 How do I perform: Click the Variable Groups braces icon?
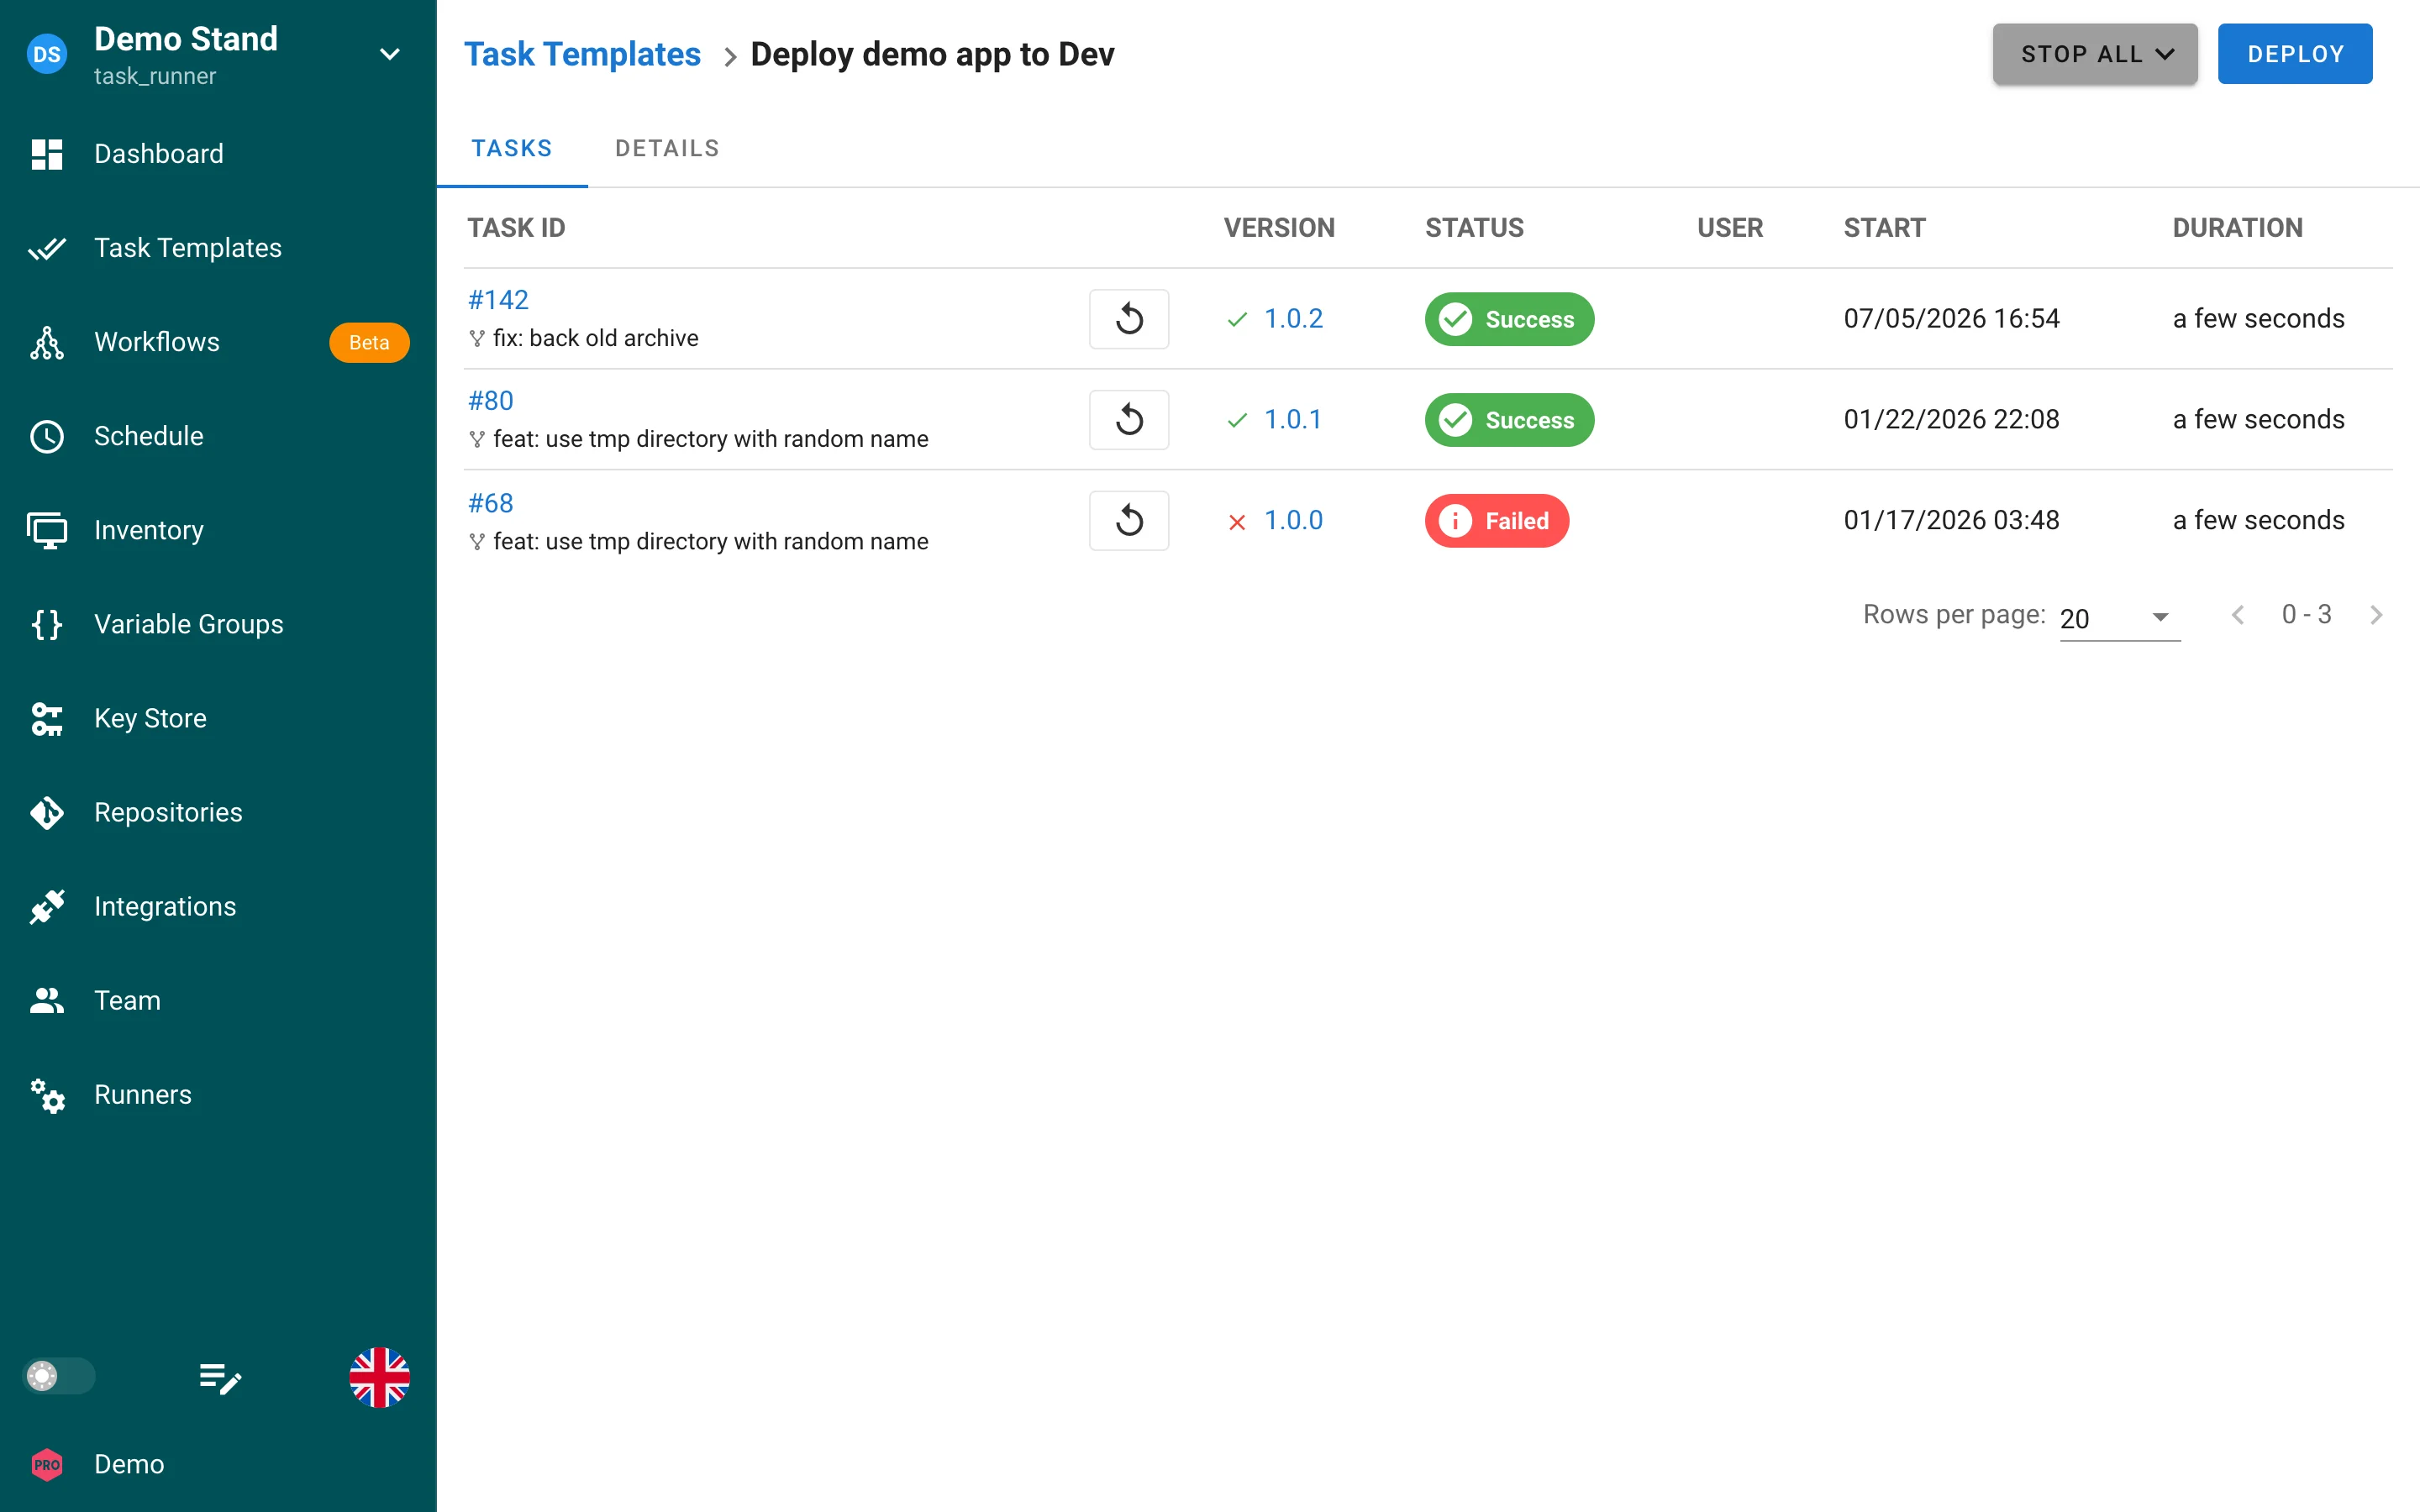[x=47, y=624]
